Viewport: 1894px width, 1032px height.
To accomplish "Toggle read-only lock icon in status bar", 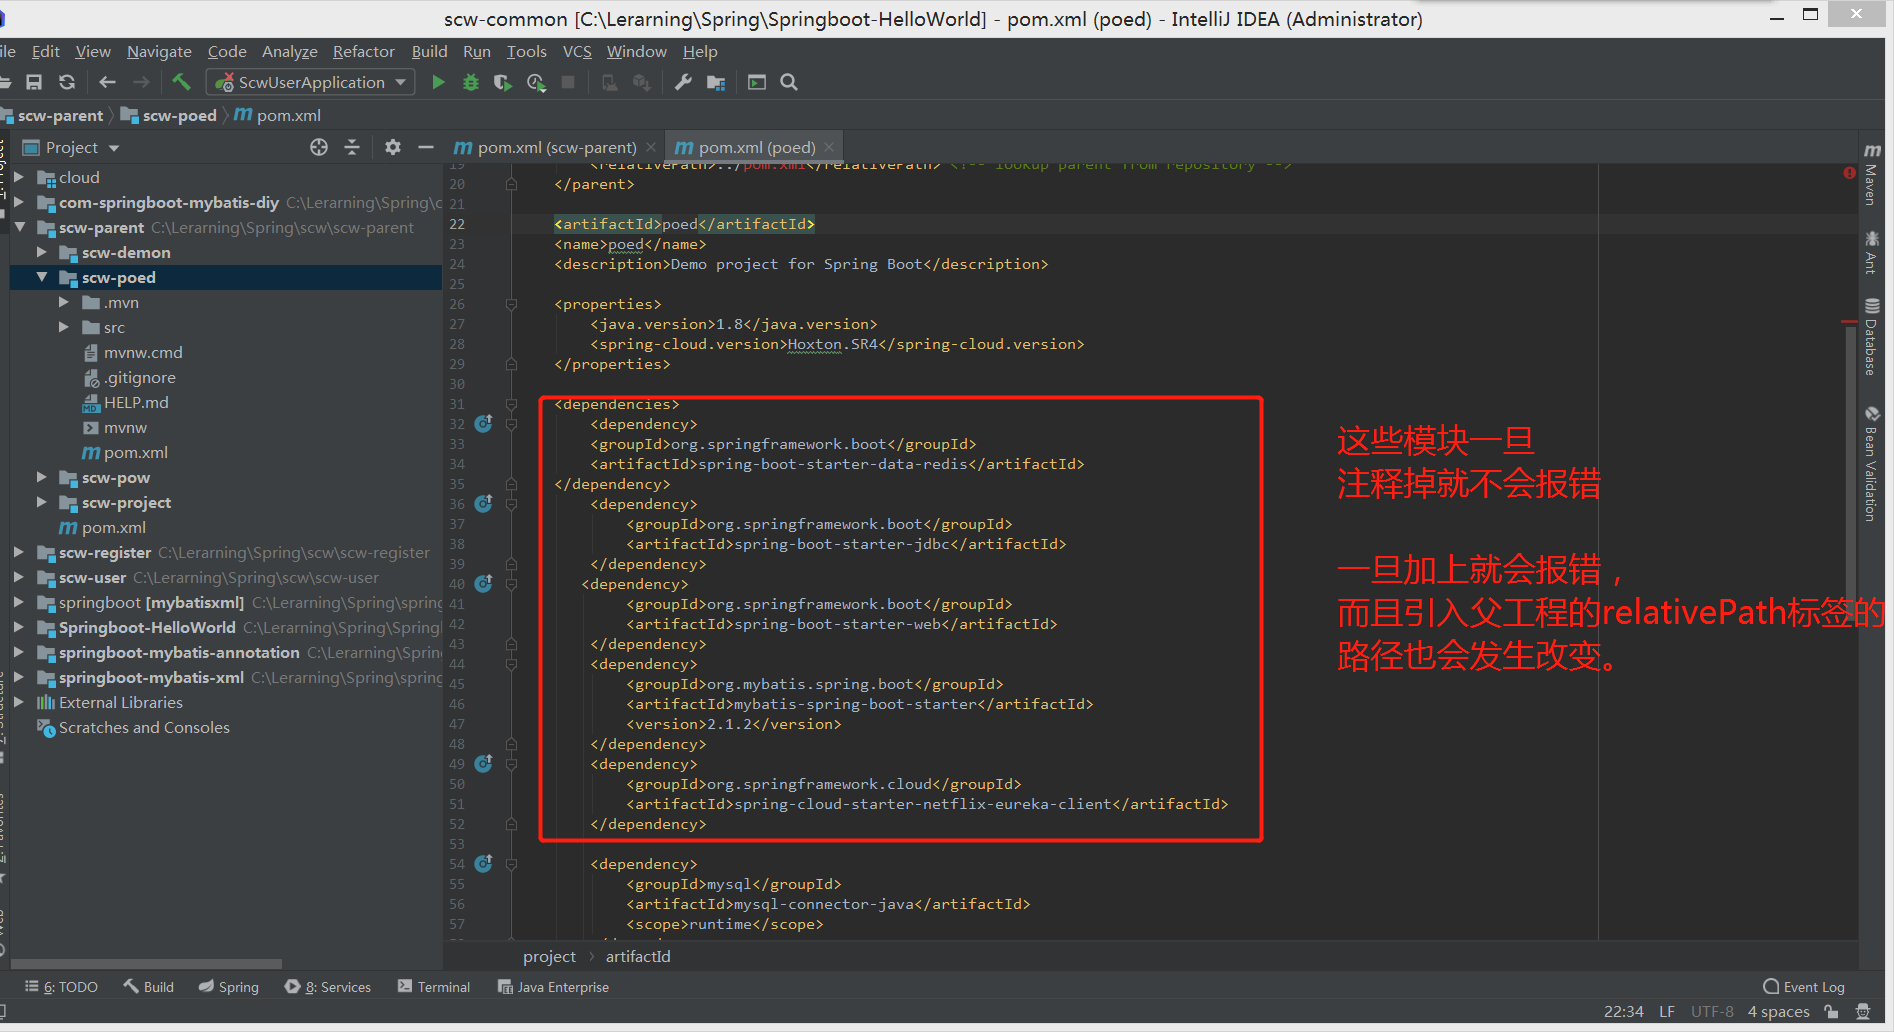I will (1831, 1011).
